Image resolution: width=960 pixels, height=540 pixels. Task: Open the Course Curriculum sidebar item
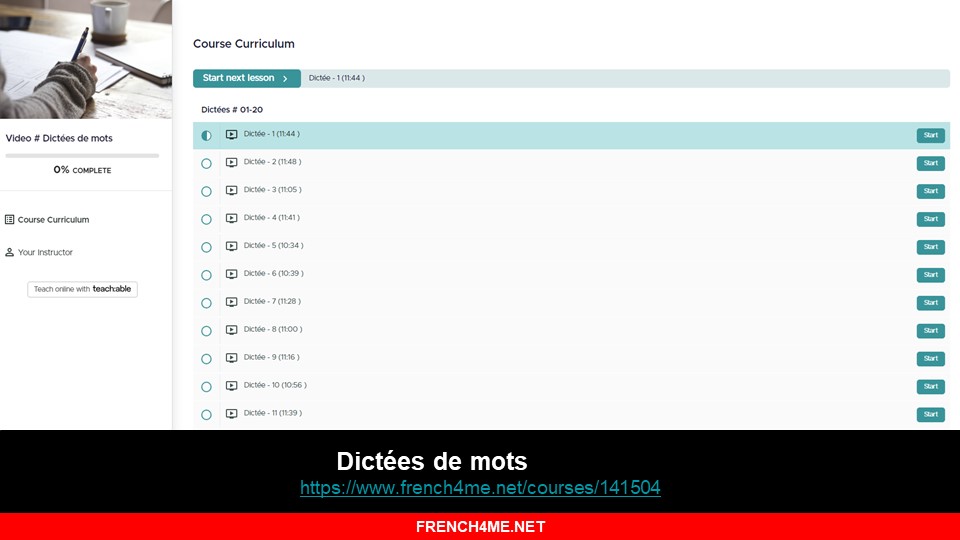[x=53, y=220]
